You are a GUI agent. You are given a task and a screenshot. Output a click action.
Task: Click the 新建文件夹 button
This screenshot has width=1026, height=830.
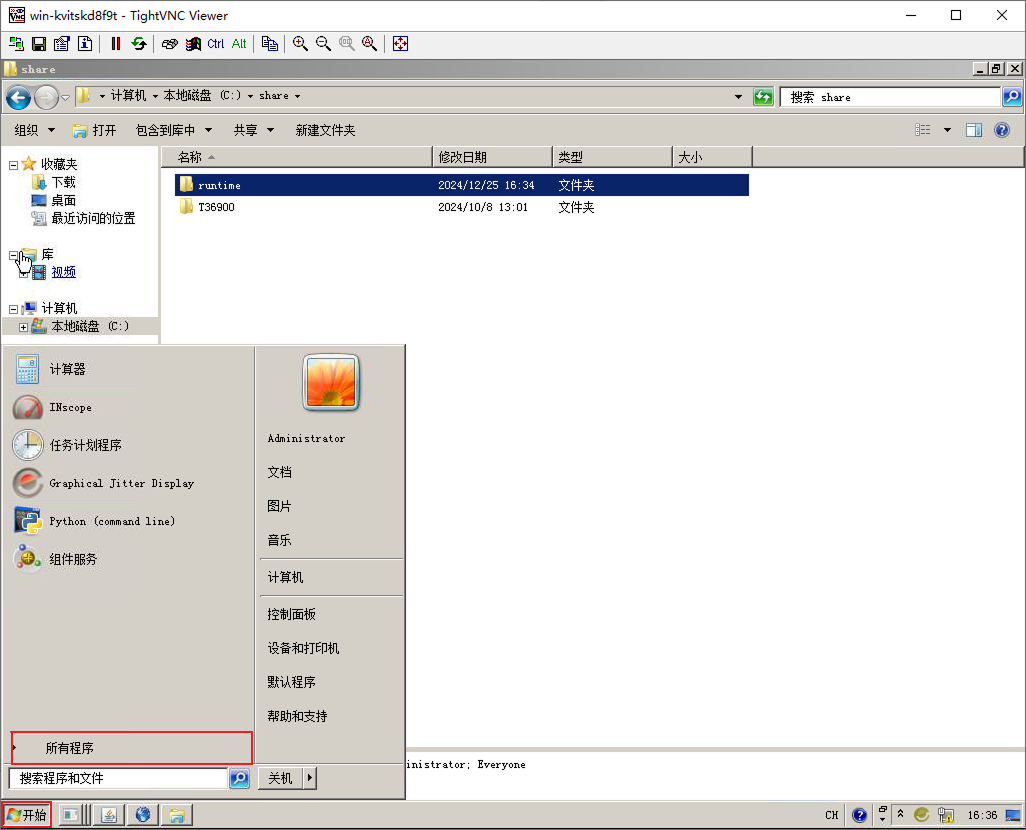tap(325, 130)
